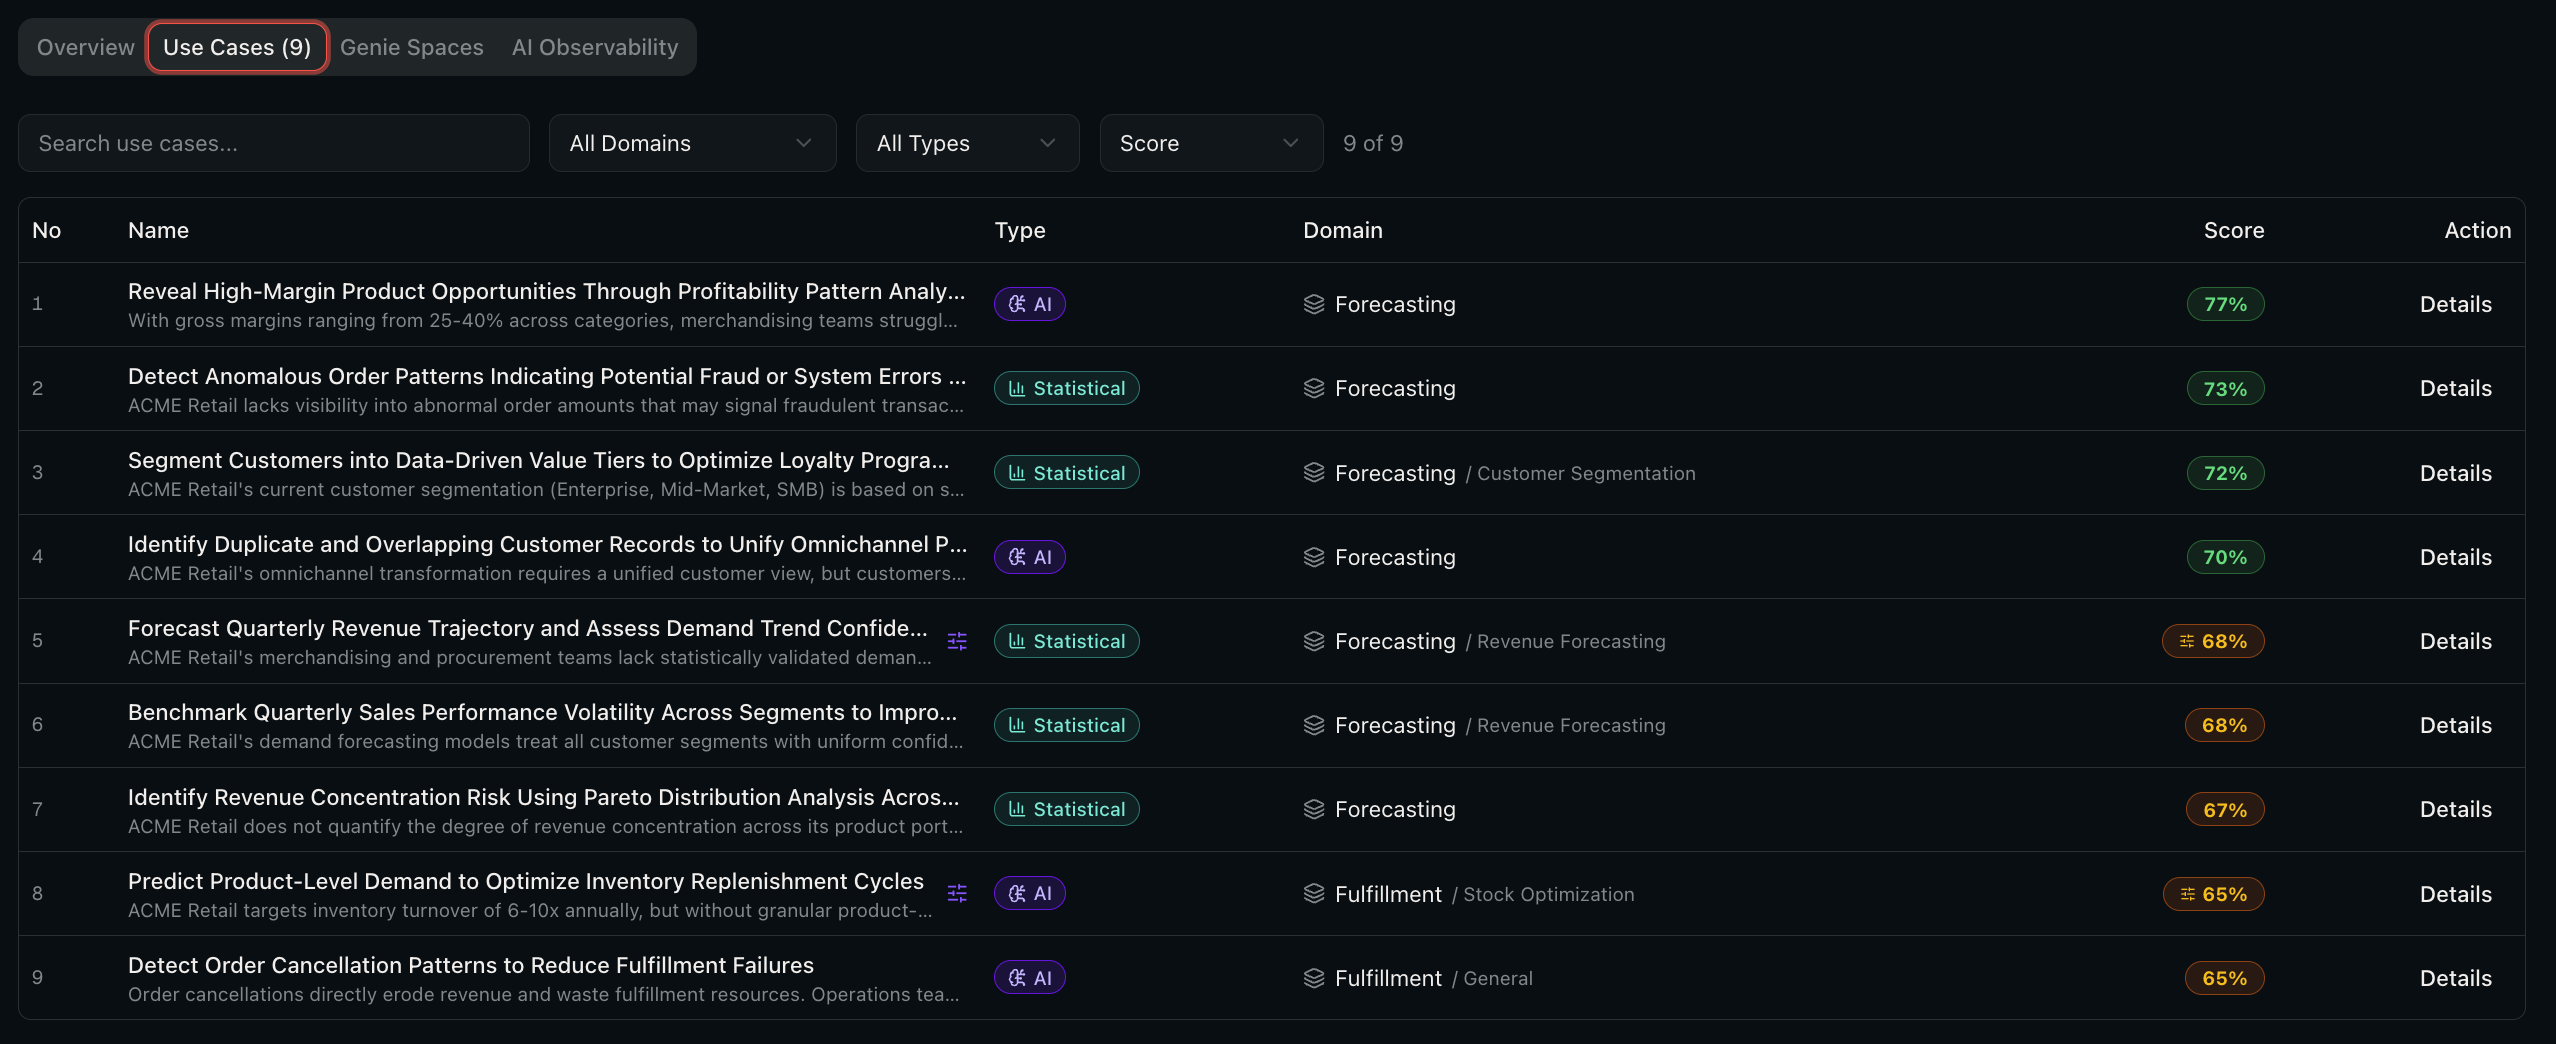Open Details for Identify Revenue Concentration Risk

pyautogui.click(x=2455, y=809)
